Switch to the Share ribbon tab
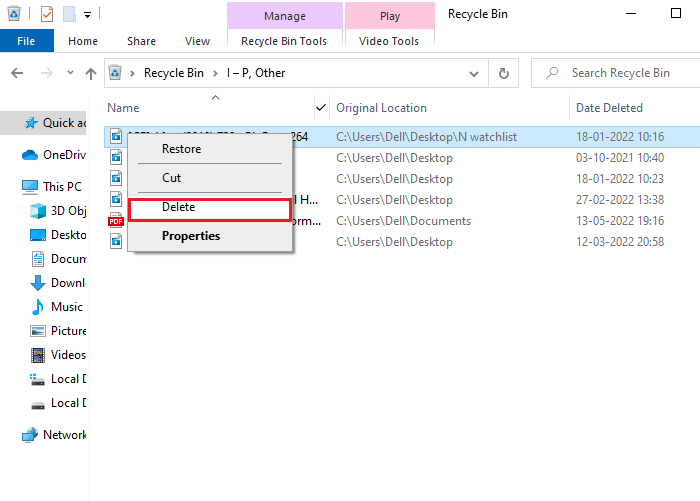 (x=142, y=41)
